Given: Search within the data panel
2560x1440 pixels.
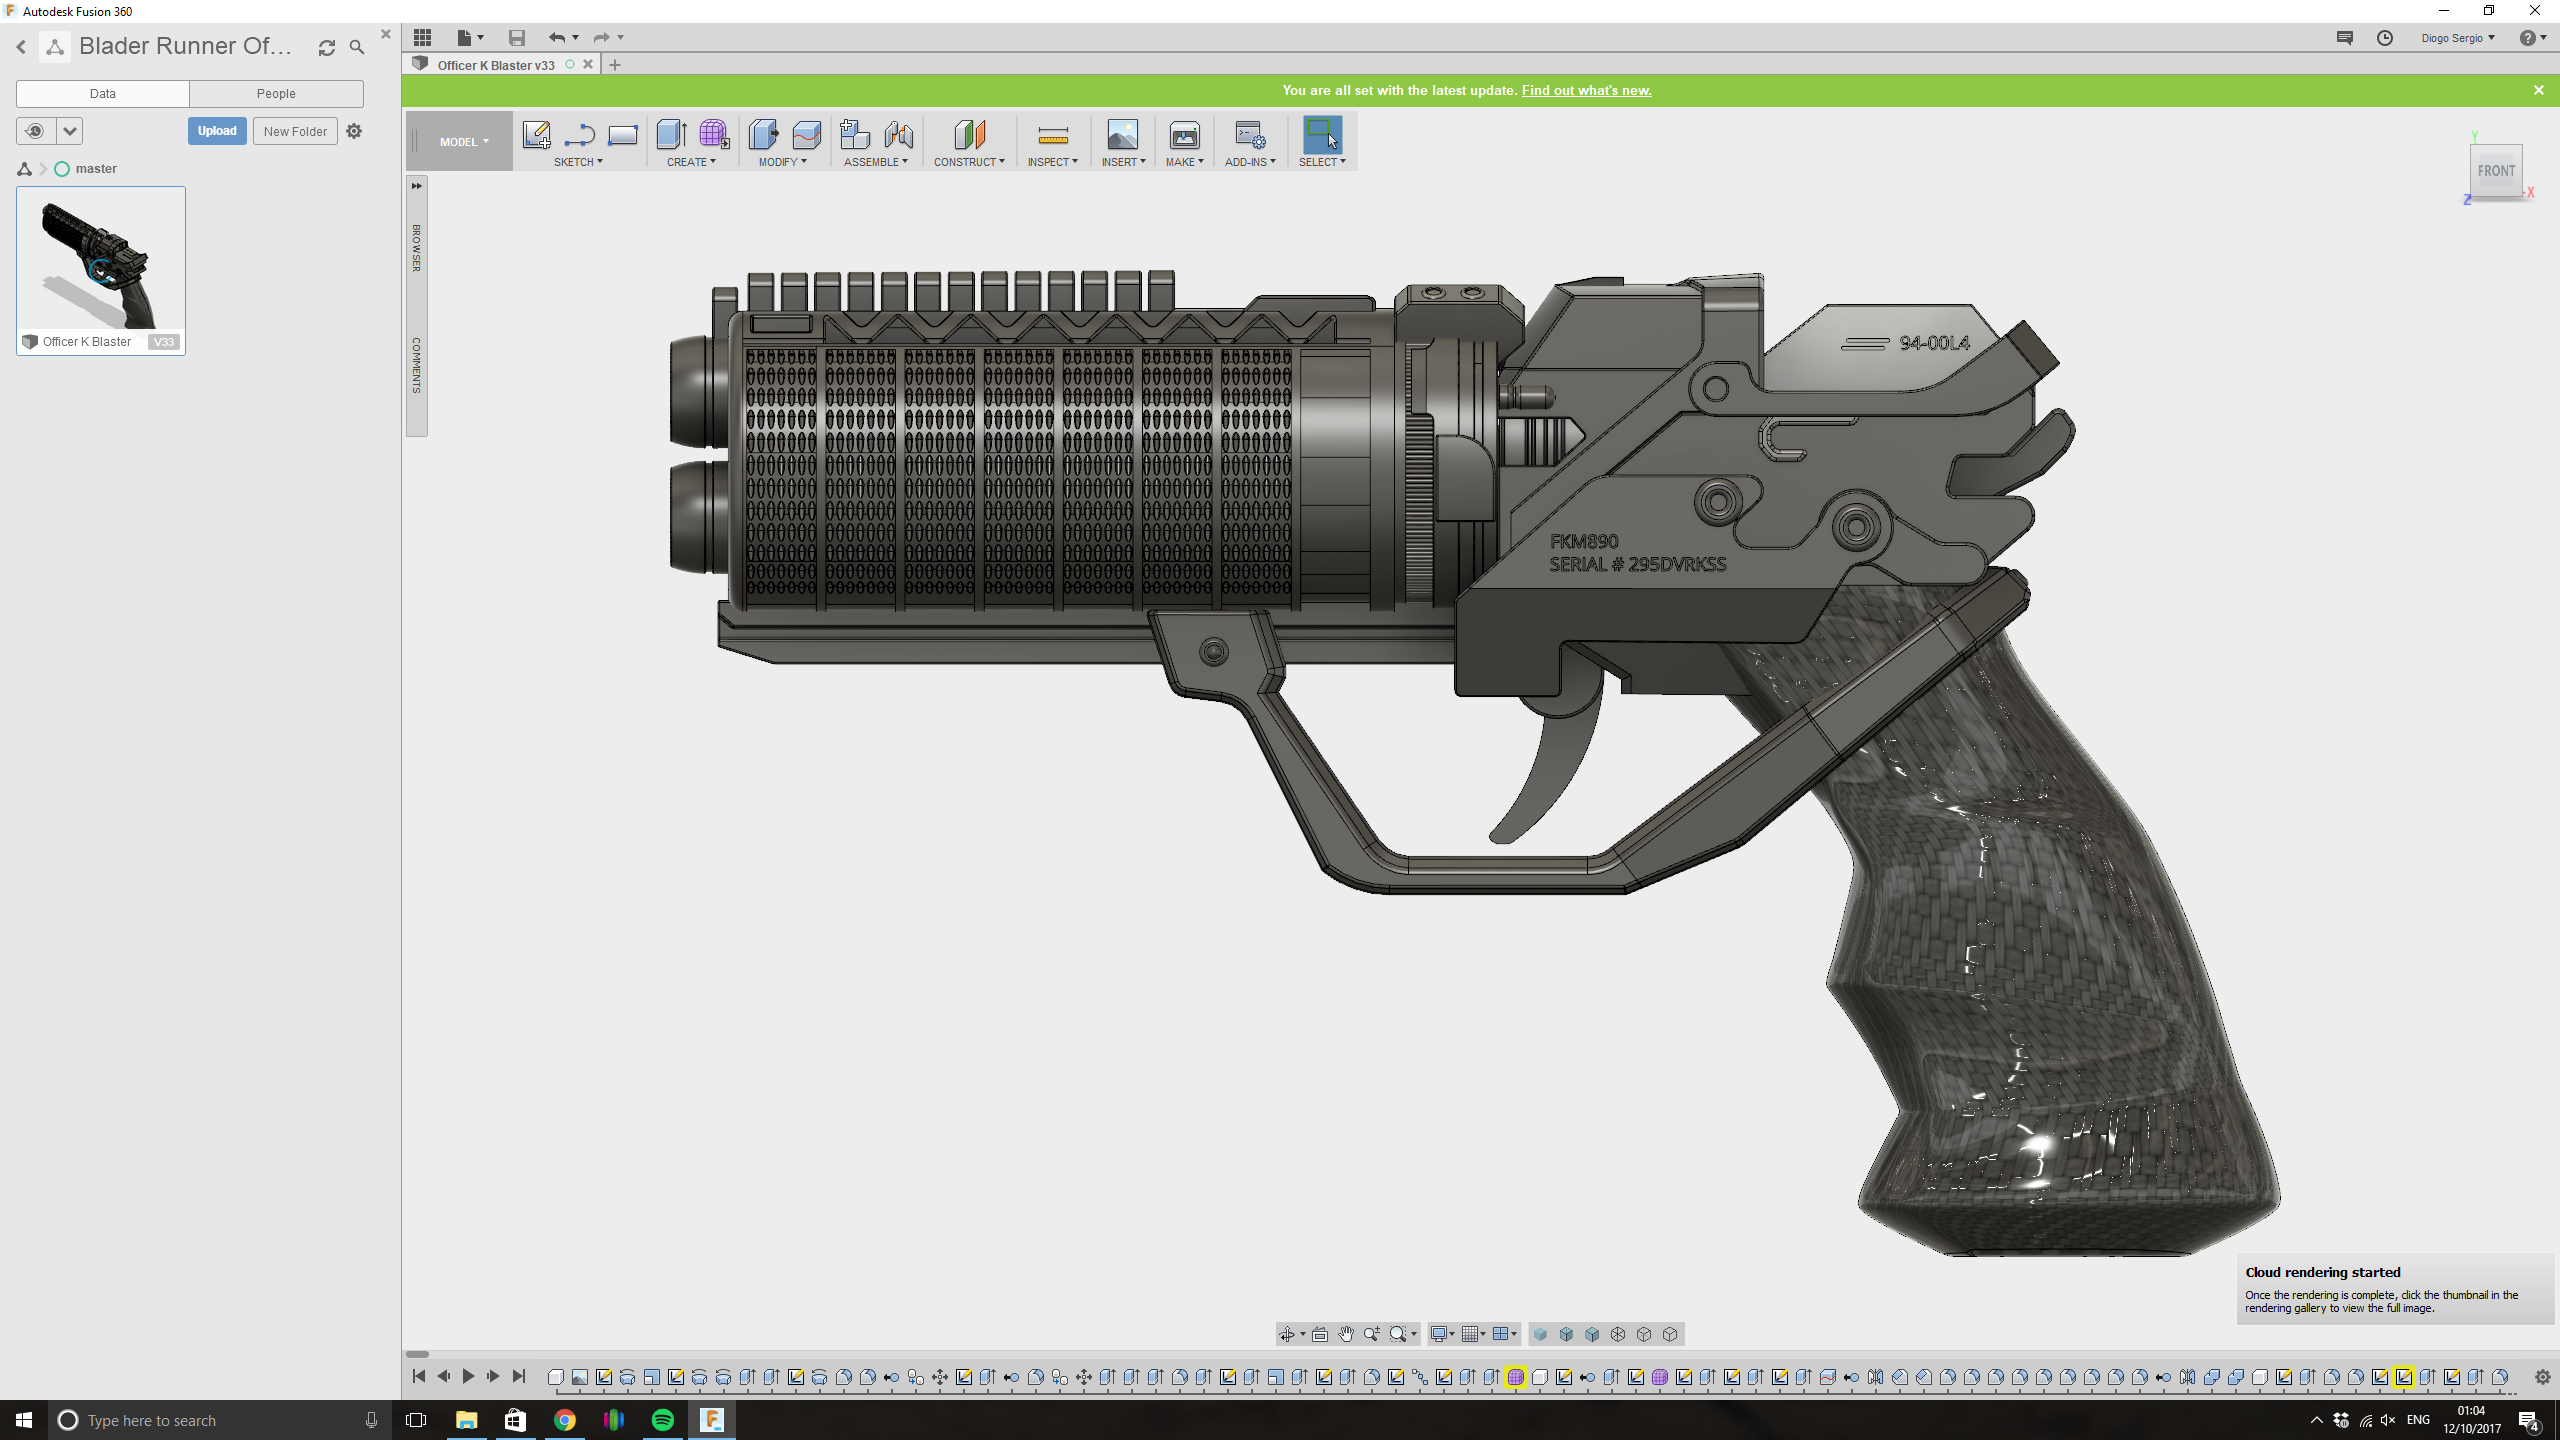Looking at the screenshot, I should pyautogui.click(x=357, y=47).
